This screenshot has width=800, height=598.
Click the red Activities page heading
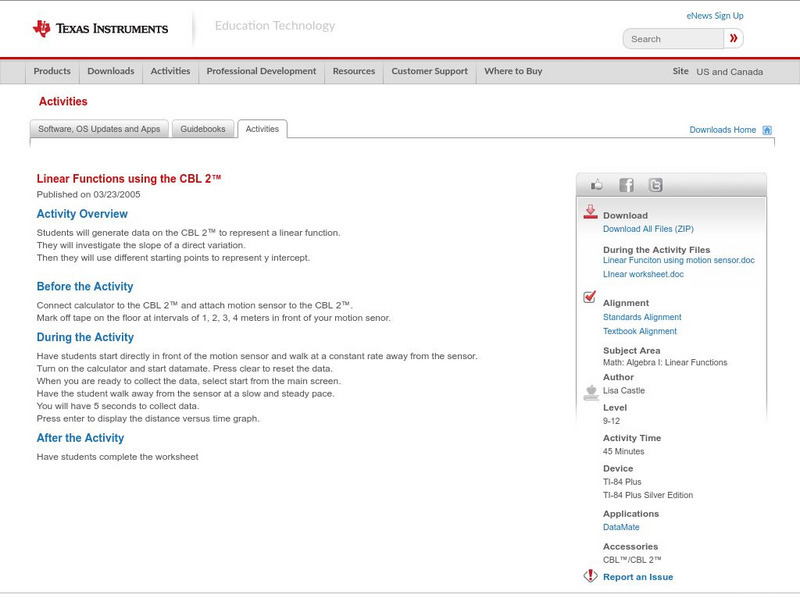click(x=63, y=102)
